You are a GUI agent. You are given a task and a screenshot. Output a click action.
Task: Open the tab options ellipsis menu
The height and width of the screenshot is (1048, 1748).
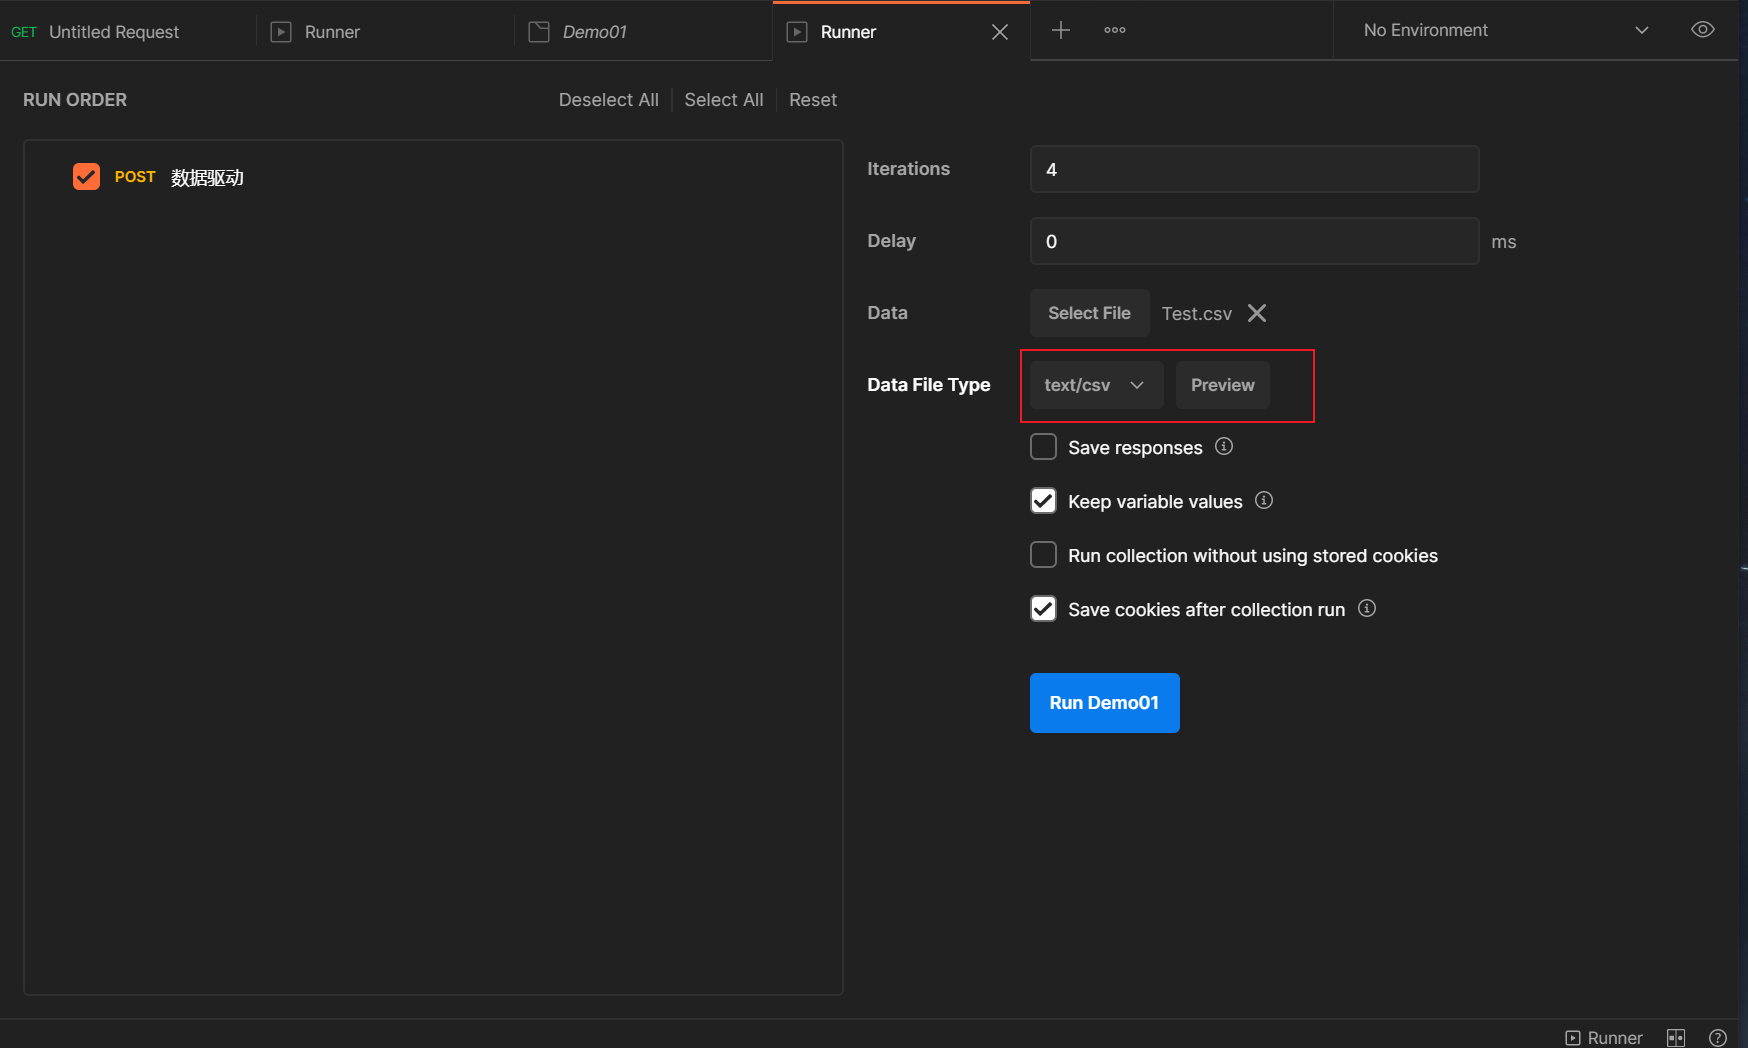(x=1115, y=30)
